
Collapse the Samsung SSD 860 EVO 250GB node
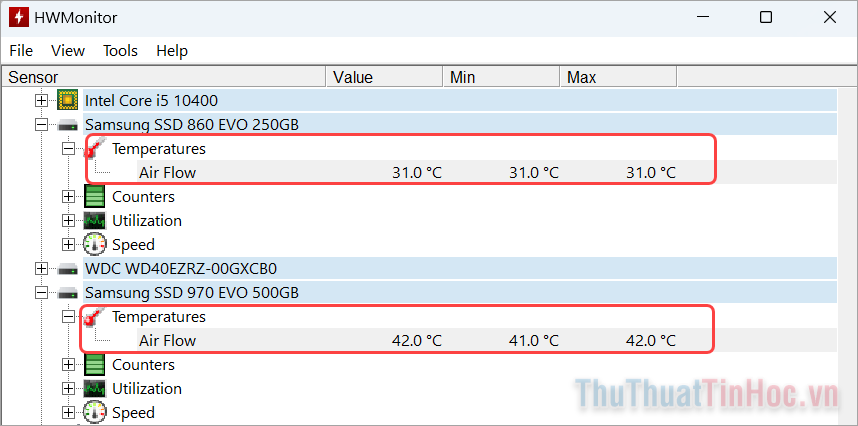tap(41, 125)
